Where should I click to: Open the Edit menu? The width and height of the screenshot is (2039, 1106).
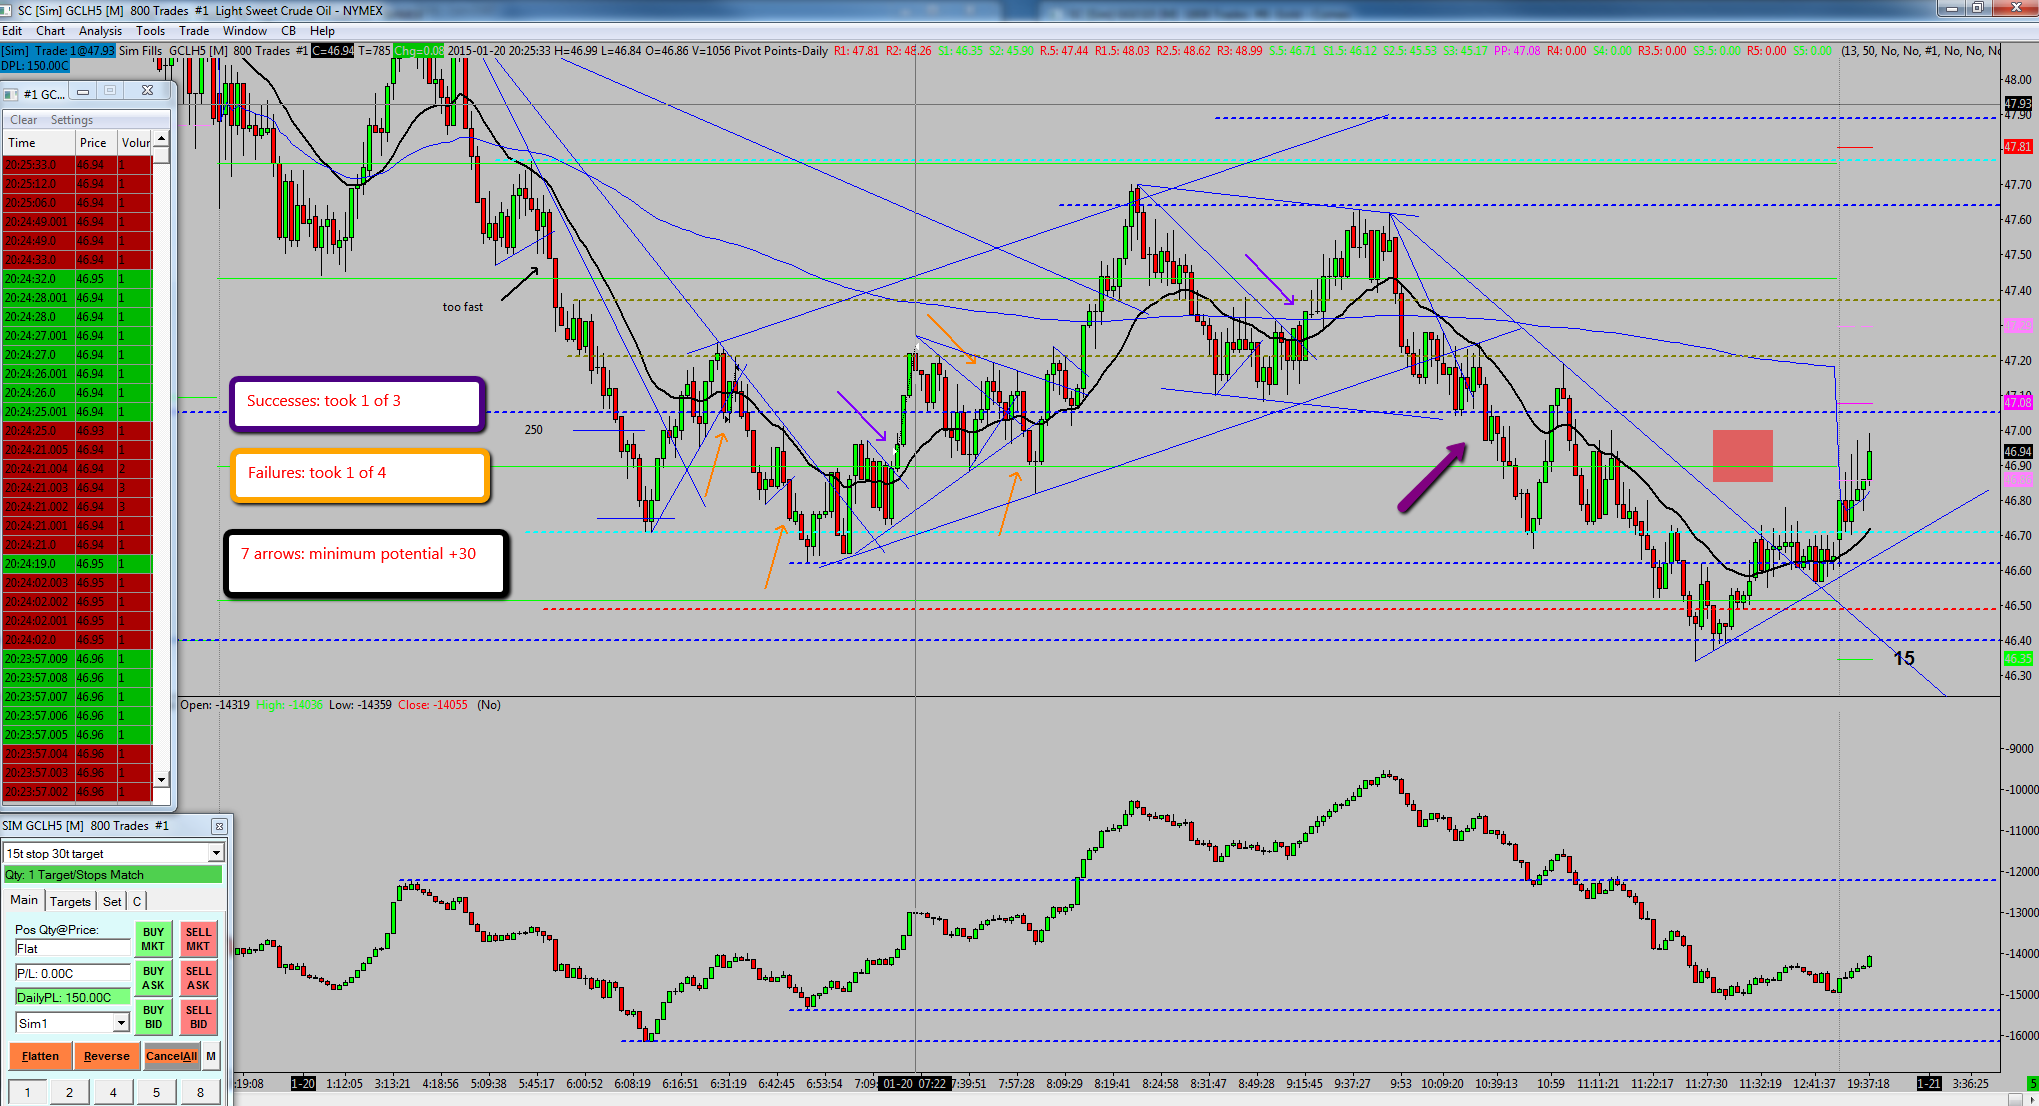(x=12, y=31)
